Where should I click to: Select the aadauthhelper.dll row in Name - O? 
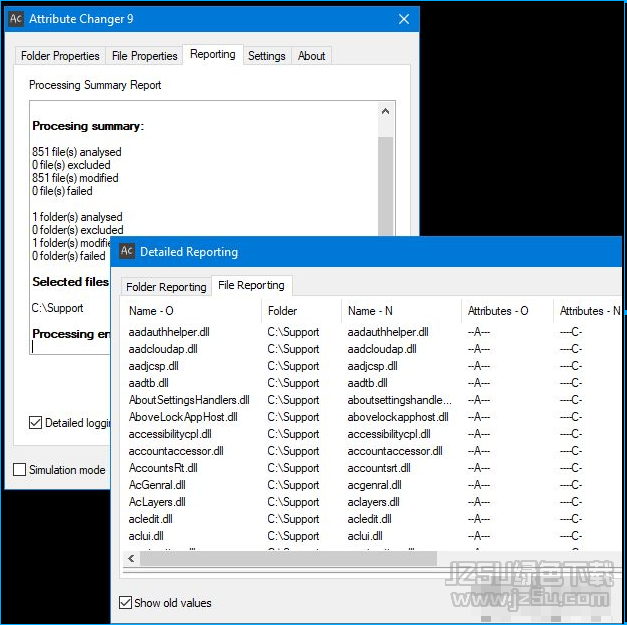pos(169,332)
